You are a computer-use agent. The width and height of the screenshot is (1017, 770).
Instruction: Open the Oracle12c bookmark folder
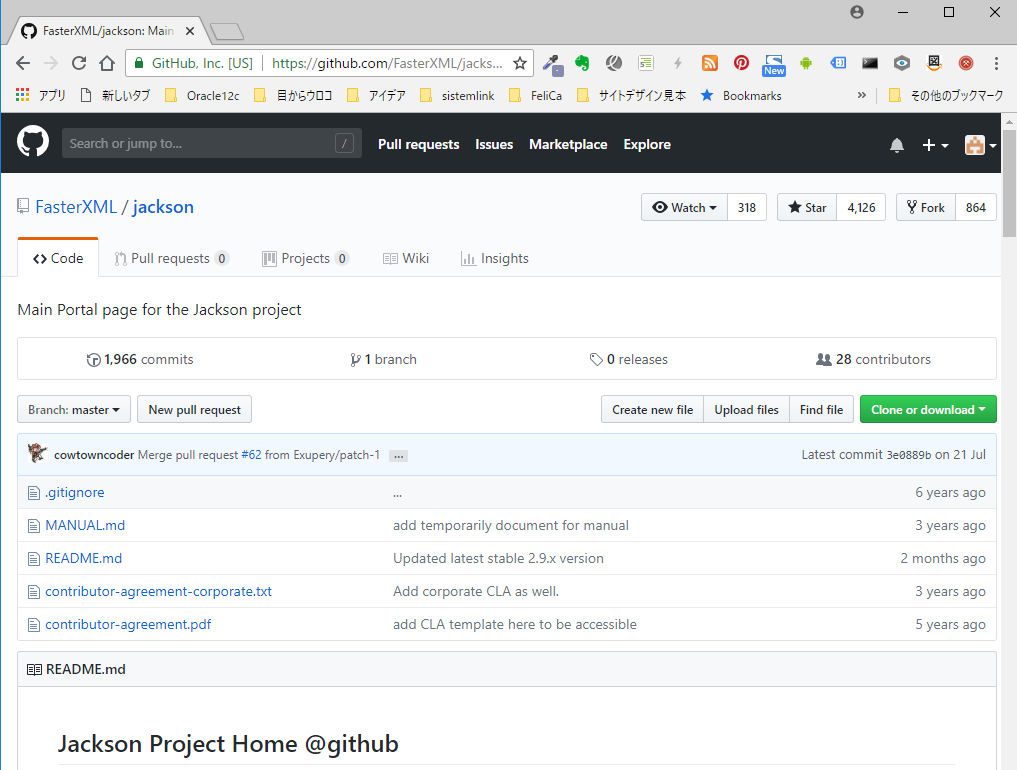tap(202, 95)
